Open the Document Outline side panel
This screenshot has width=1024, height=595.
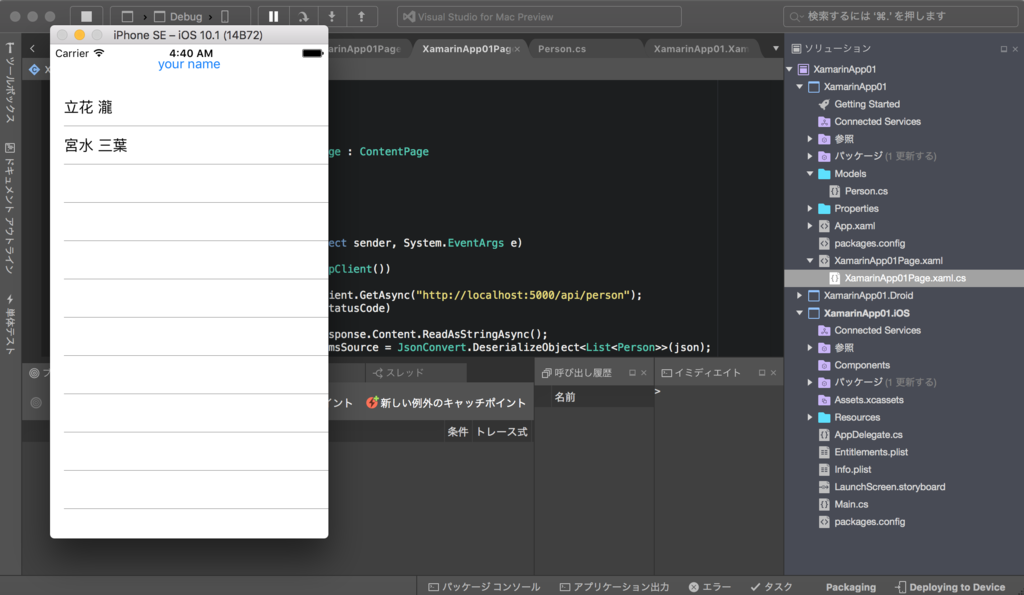pyautogui.click(x=10, y=209)
